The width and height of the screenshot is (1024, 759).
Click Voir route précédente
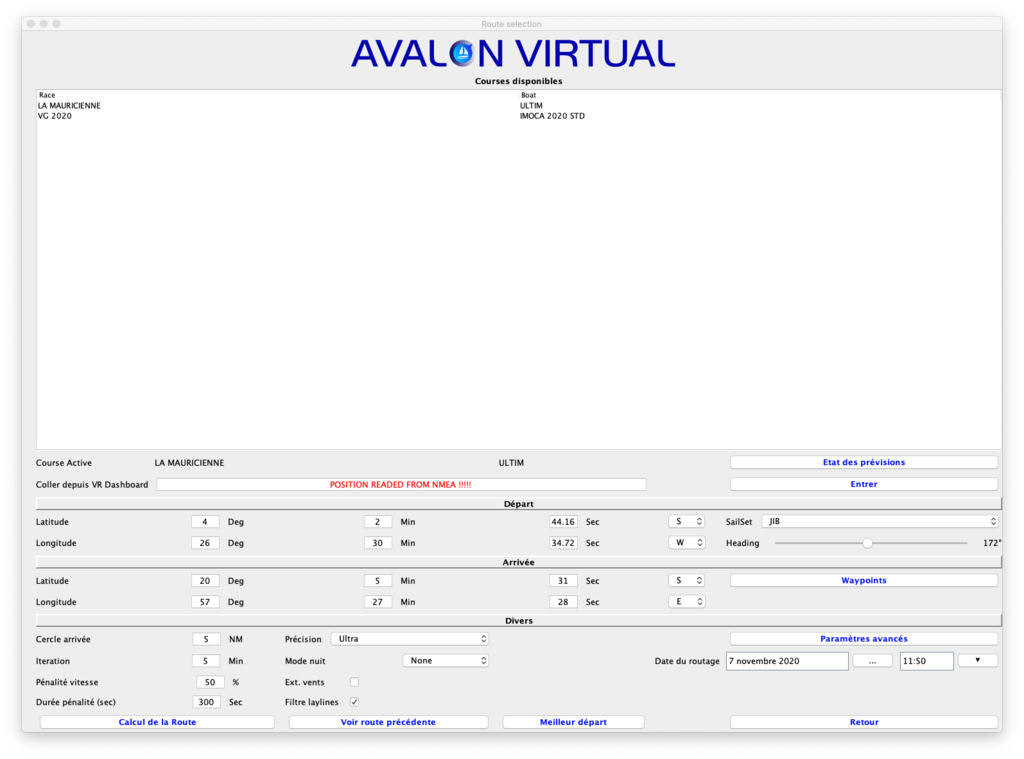(388, 722)
